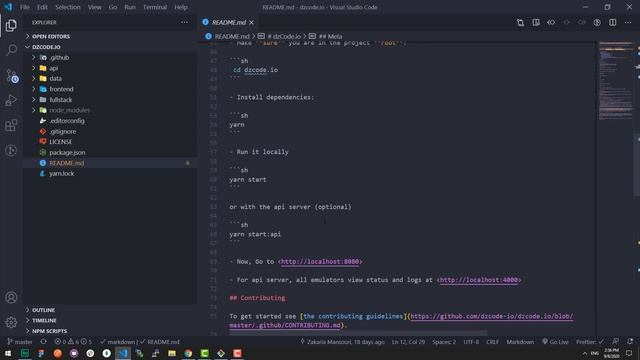Open the Explorer view in activity bar

click(x=11, y=25)
